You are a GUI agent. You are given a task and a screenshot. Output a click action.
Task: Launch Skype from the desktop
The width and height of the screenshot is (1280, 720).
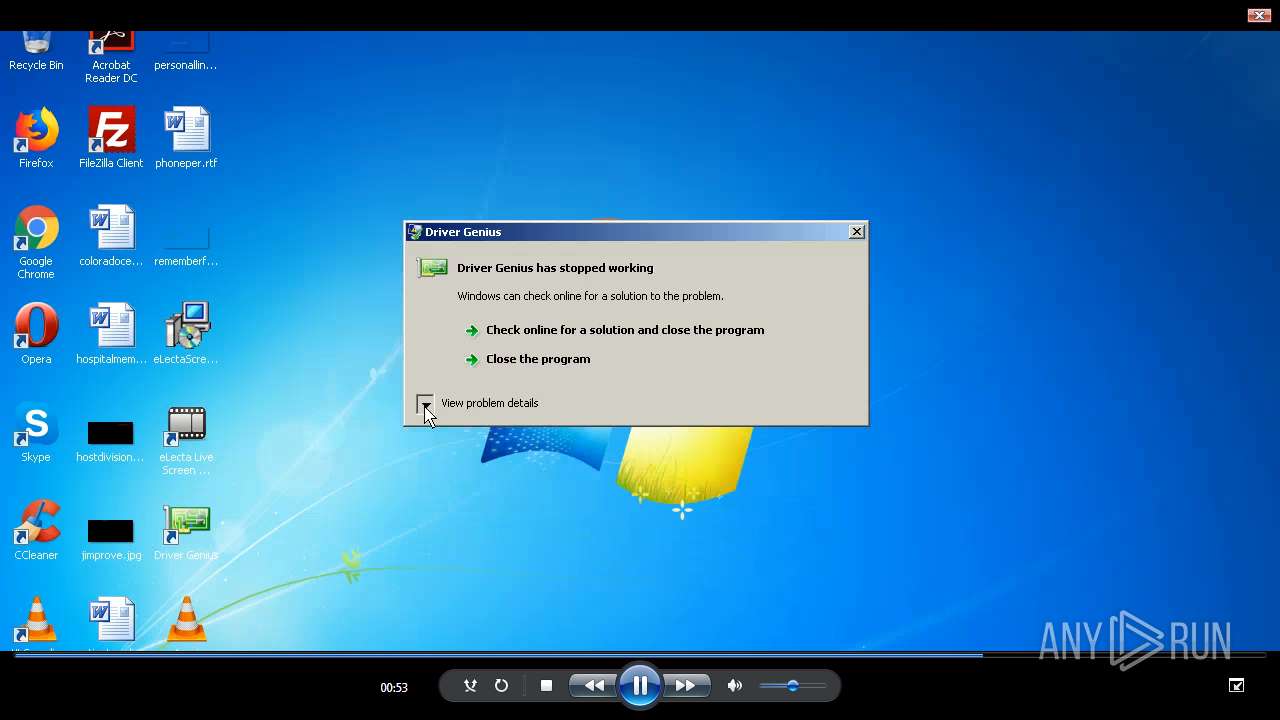[x=36, y=432]
